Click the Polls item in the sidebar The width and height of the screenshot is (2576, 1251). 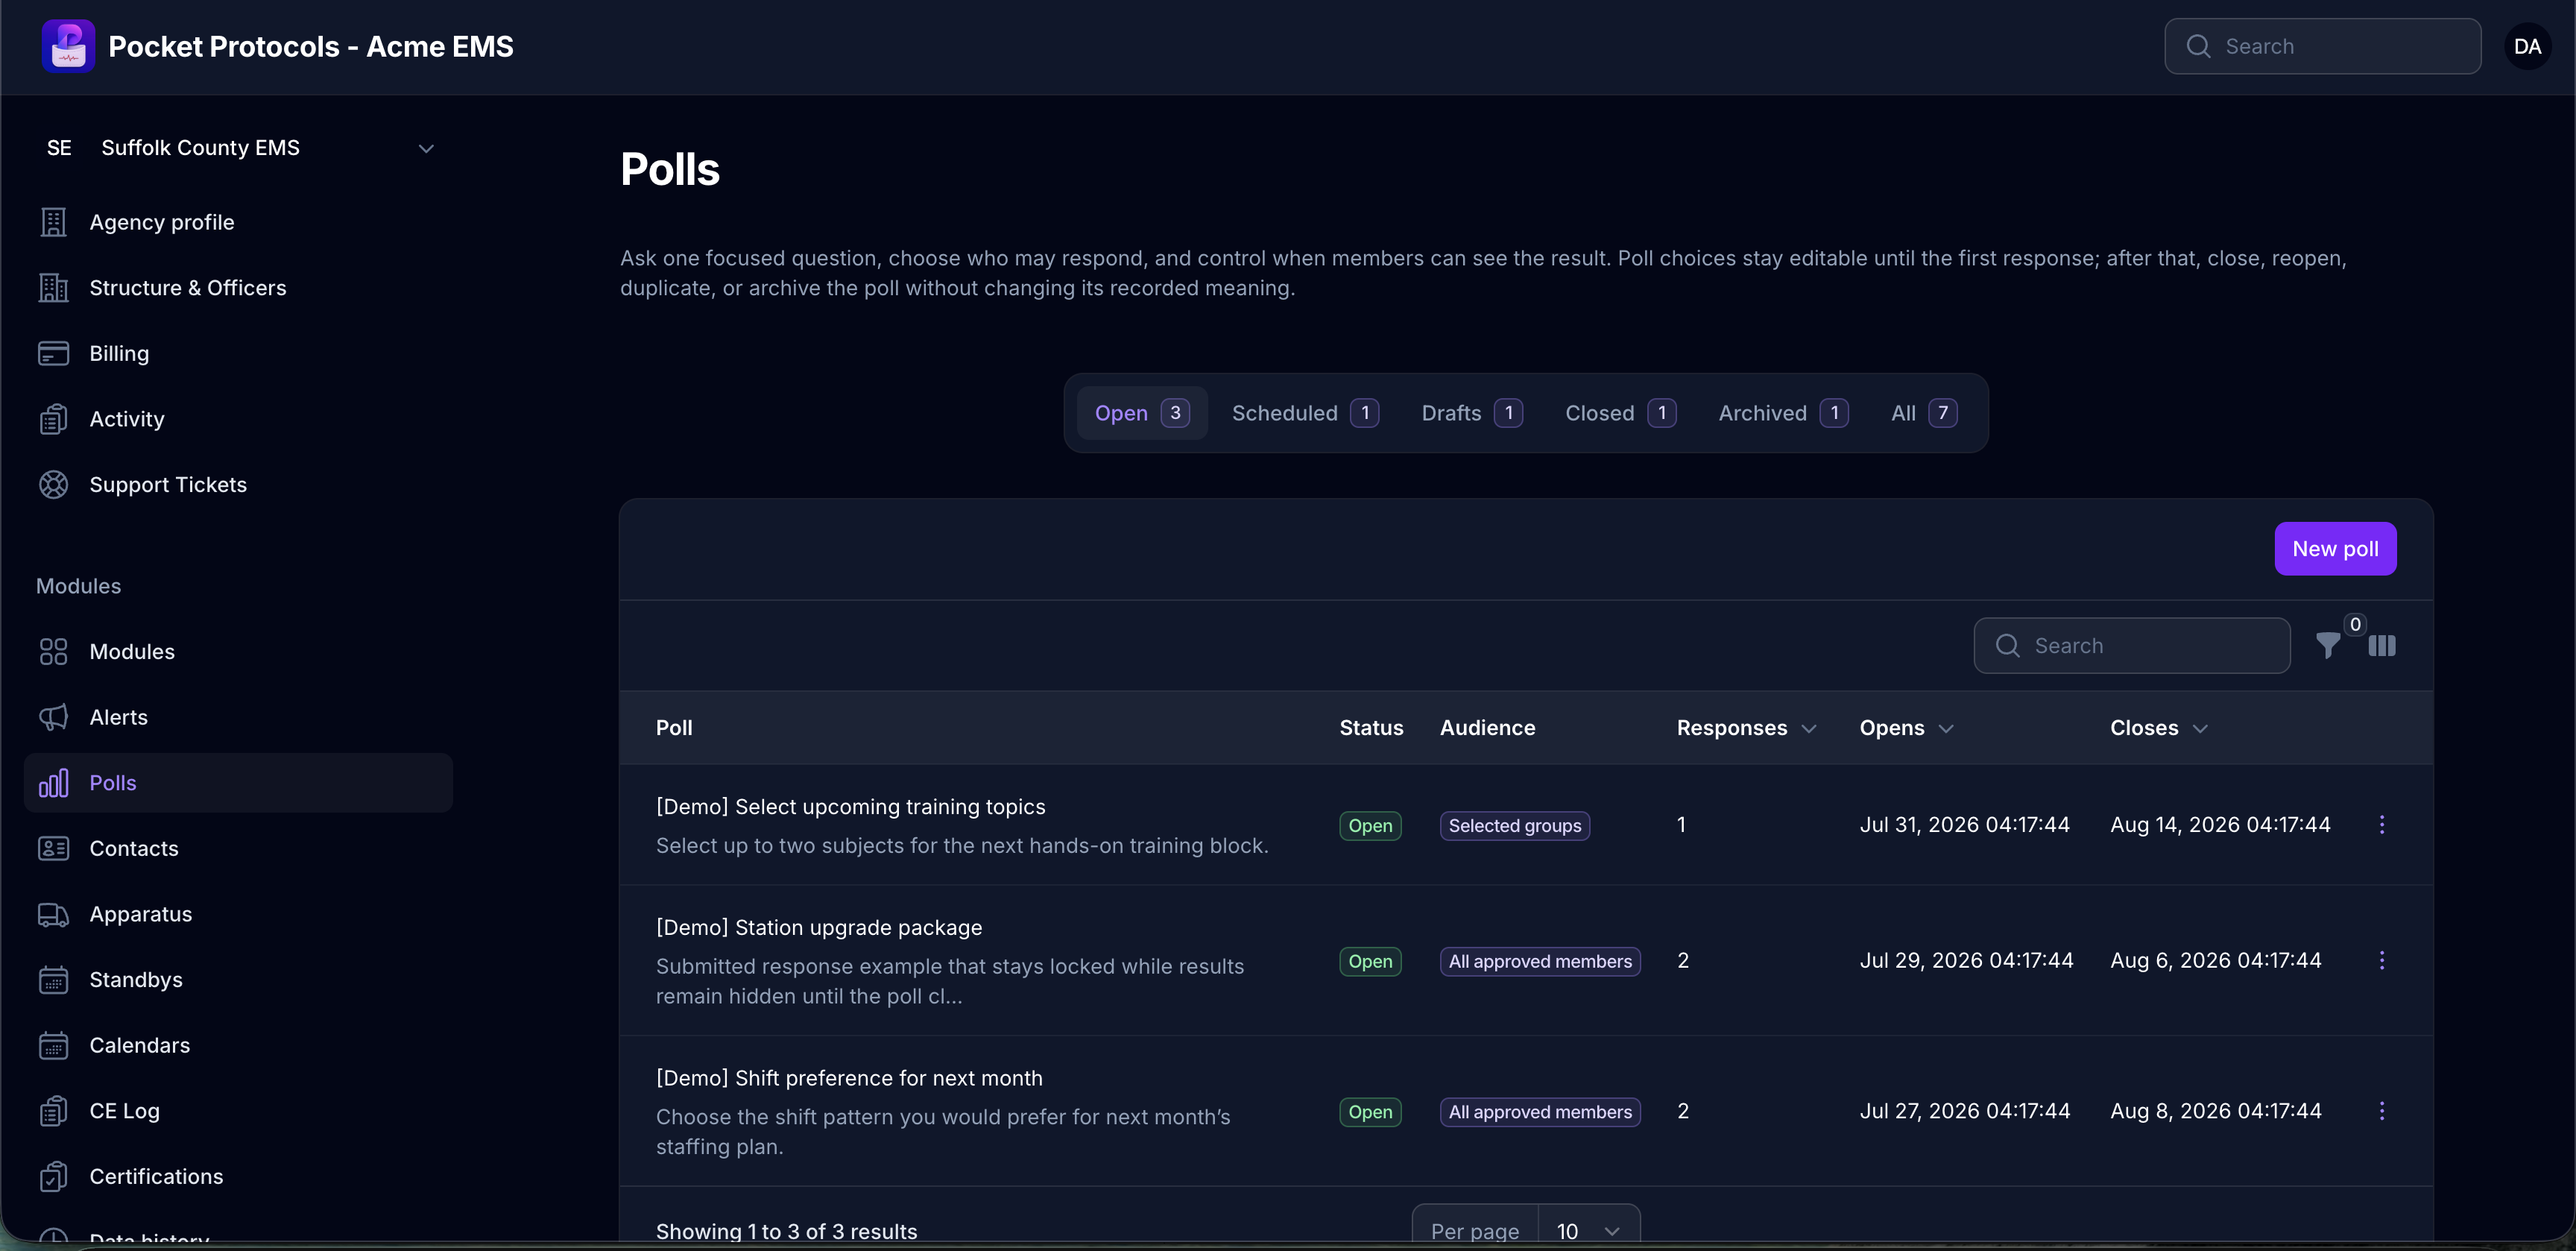point(239,783)
